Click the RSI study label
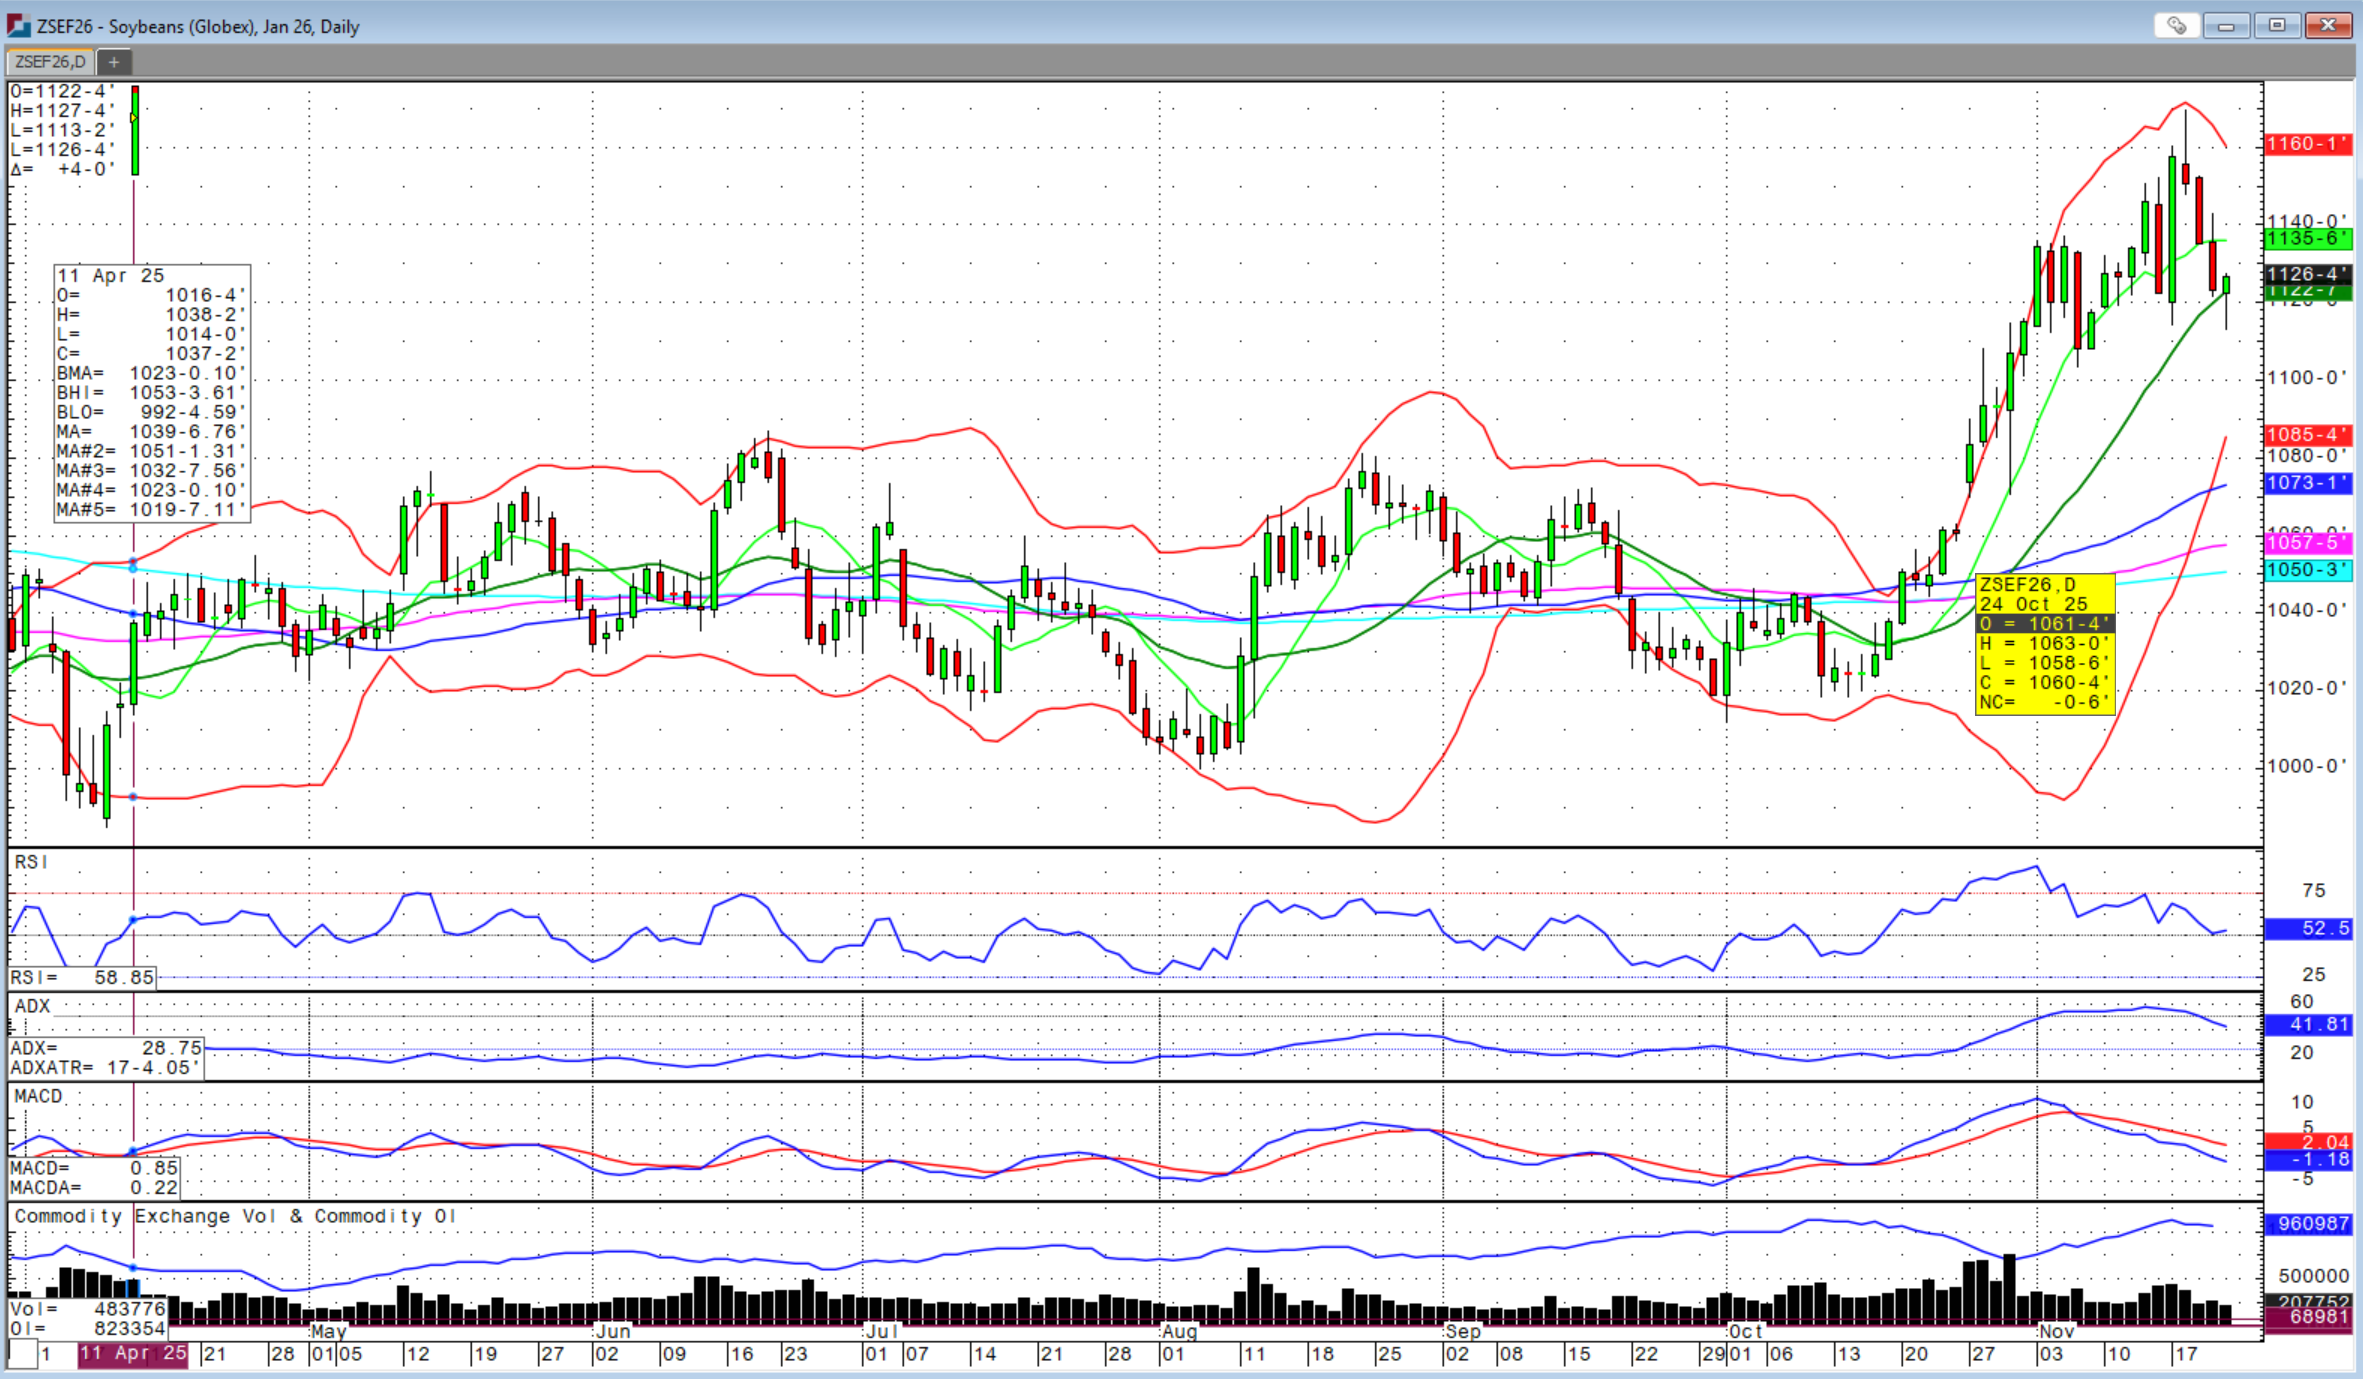 pyautogui.click(x=31, y=862)
